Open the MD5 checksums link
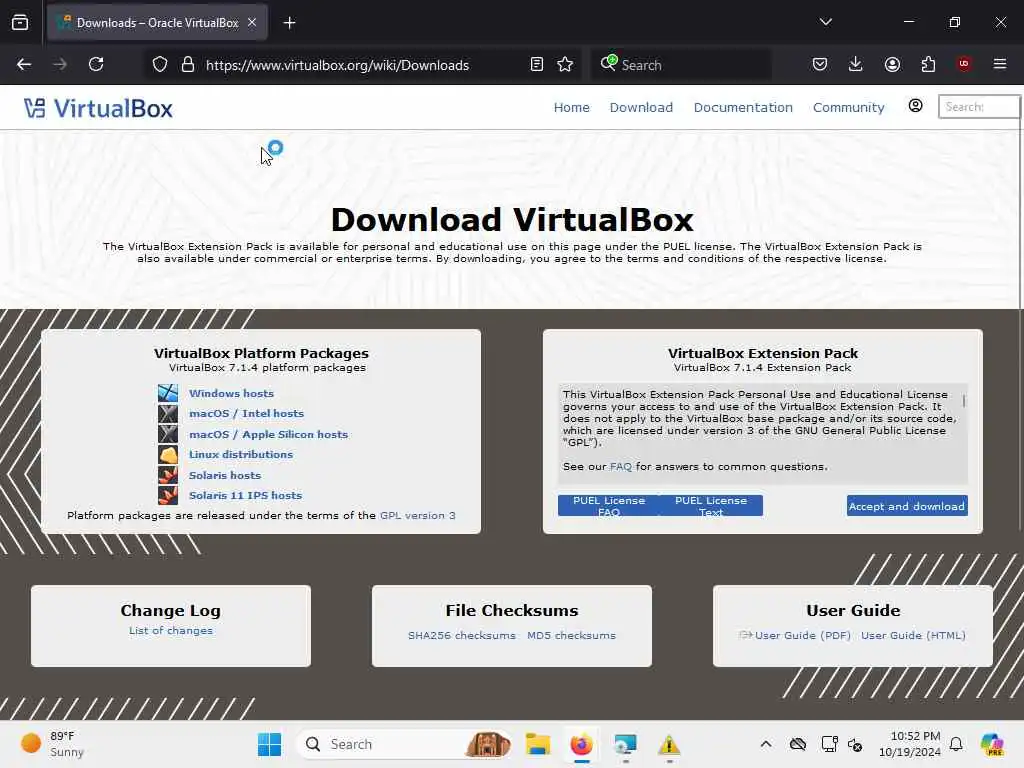 point(571,635)
